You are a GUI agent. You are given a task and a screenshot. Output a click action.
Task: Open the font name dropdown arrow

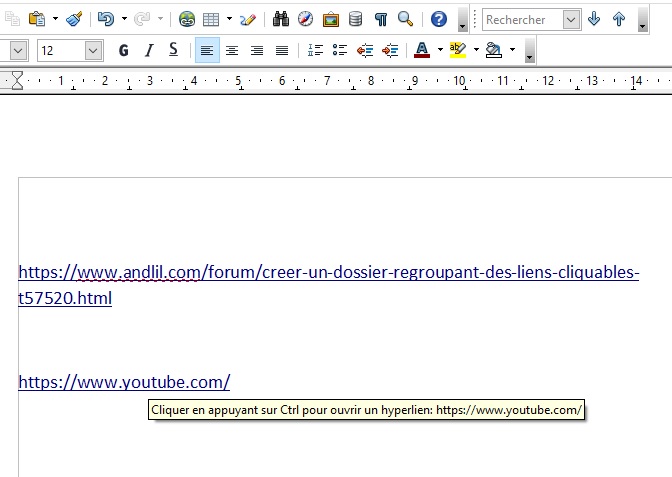(18, 51)
